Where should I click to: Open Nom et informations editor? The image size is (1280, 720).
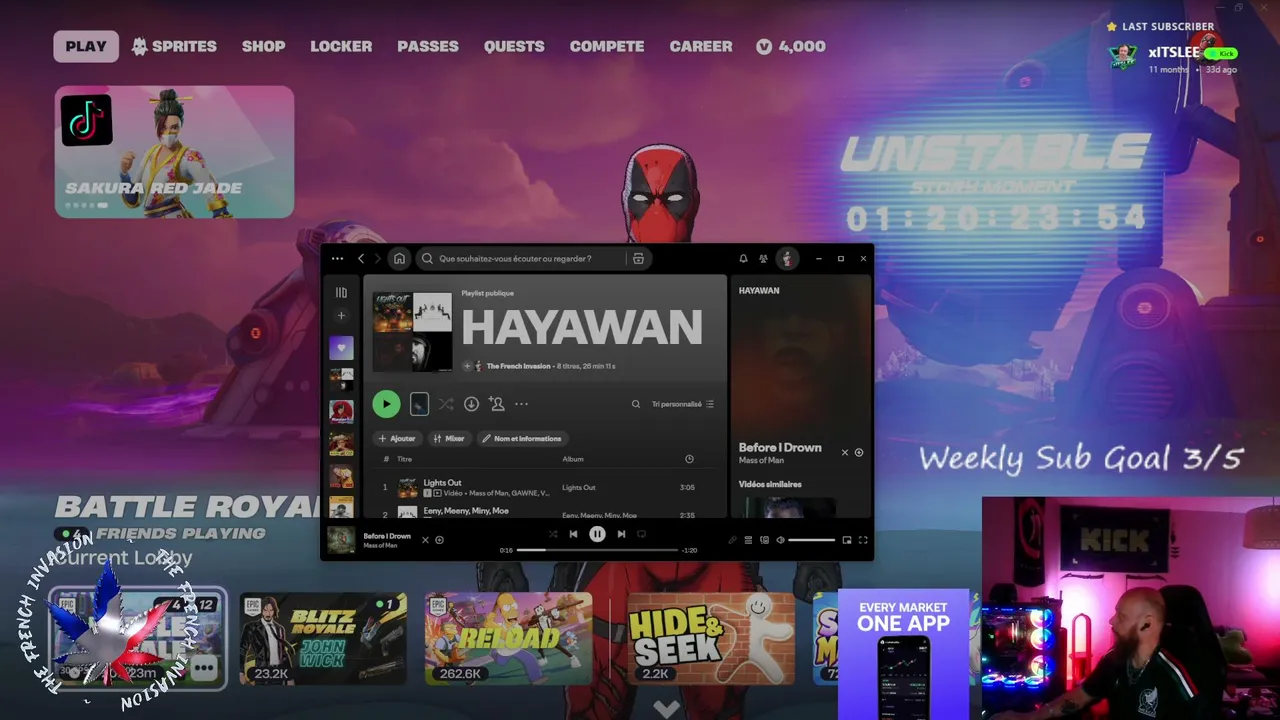tap(521, 438)
